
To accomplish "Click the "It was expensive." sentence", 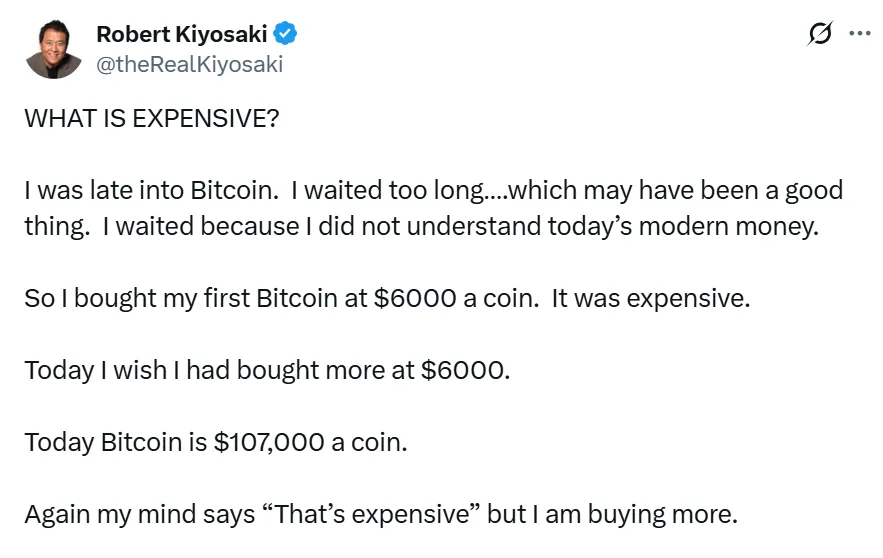I will tap(650, 298).
